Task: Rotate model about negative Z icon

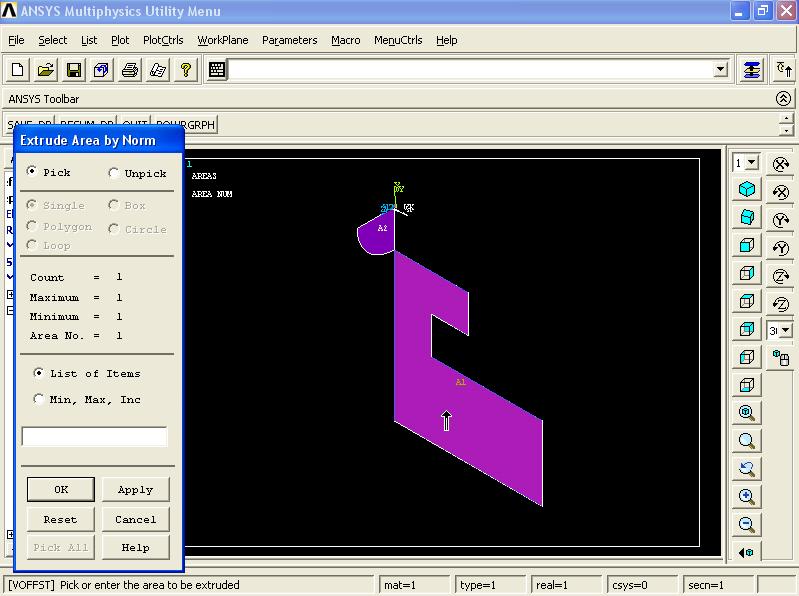Action: (781, 304)
